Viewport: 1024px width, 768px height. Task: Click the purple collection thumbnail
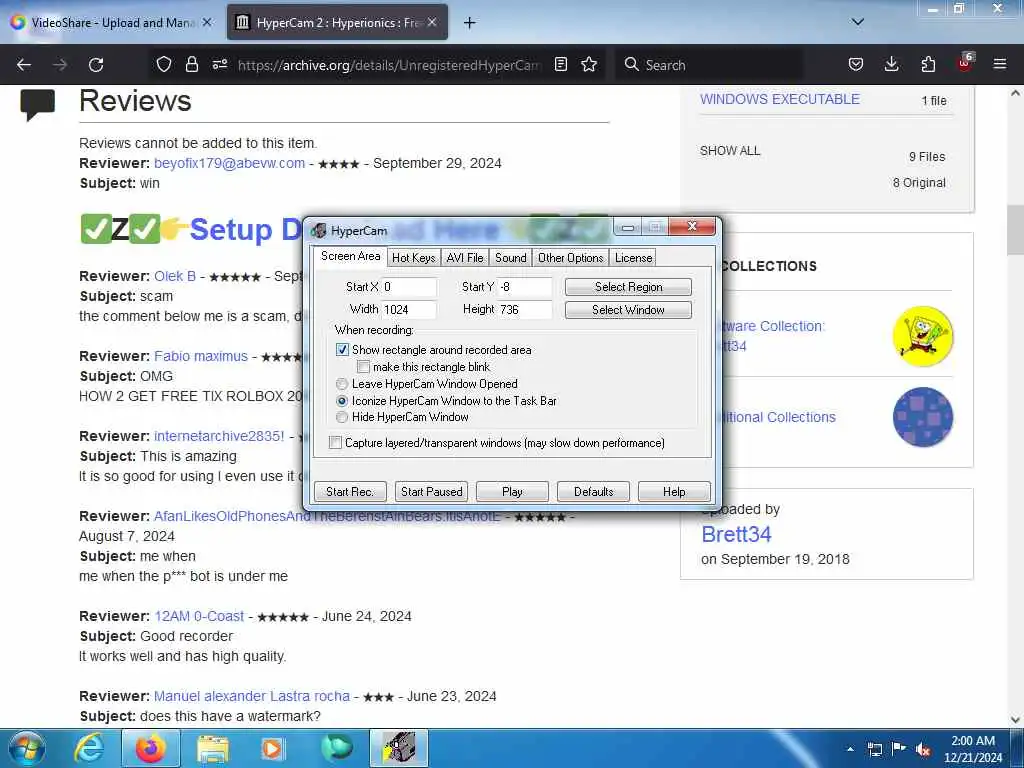(x=923, y=417)
